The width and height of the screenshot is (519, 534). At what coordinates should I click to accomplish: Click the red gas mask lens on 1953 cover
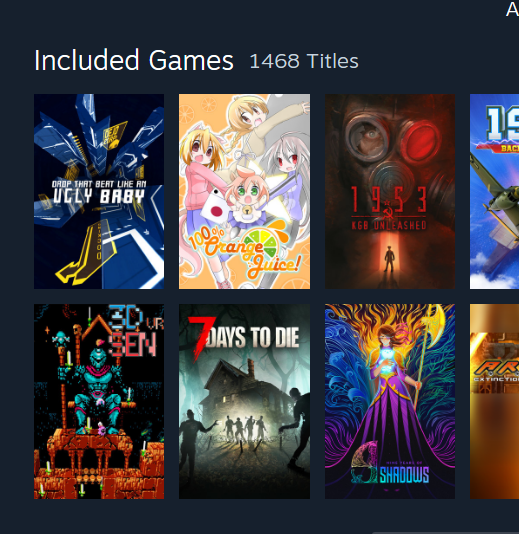tap(422, 140)
